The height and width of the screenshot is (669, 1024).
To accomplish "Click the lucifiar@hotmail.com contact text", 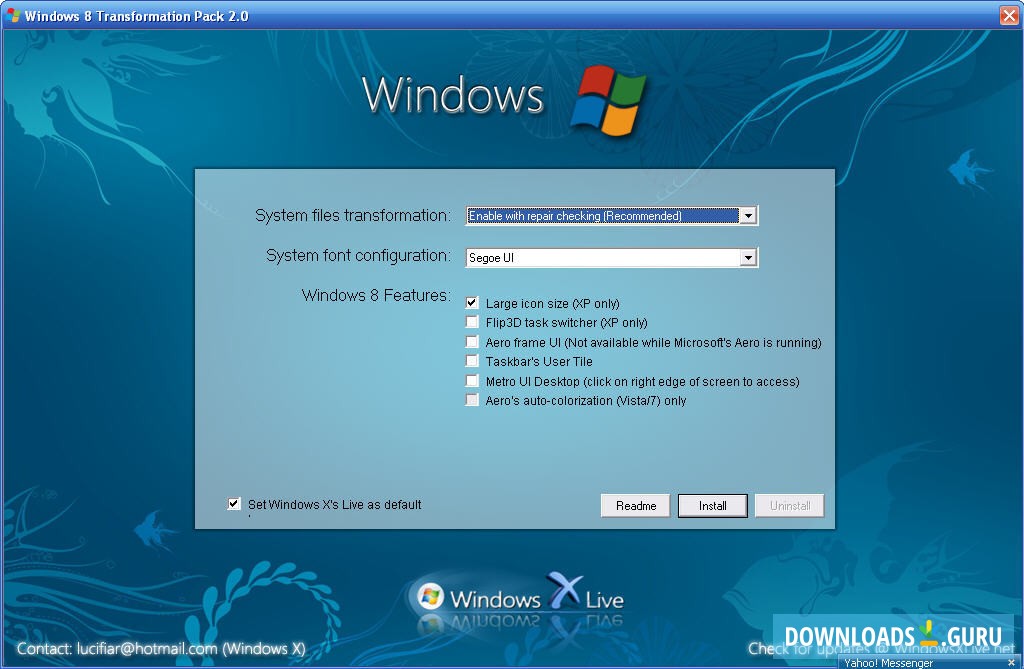I will pos(147,649).
